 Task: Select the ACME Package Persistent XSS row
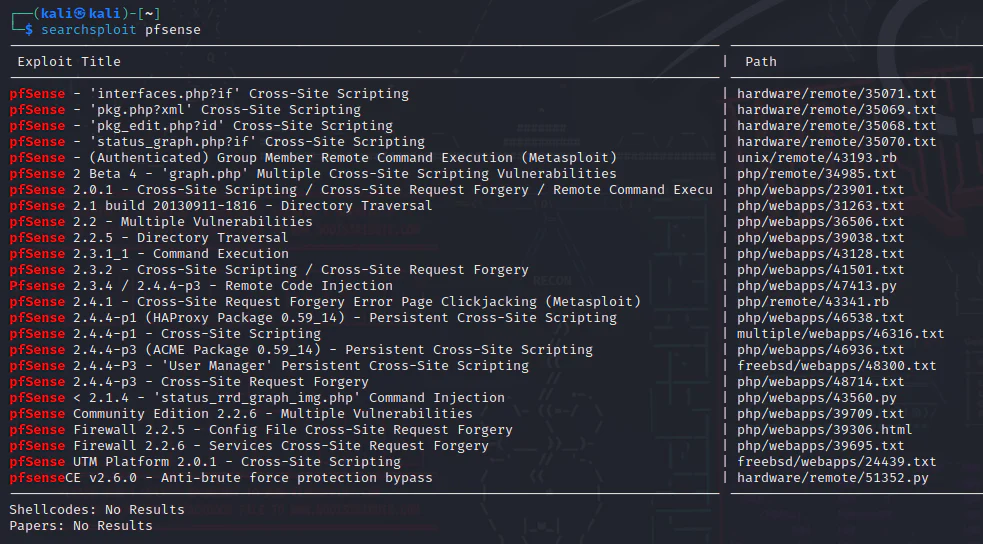[301, 349]
